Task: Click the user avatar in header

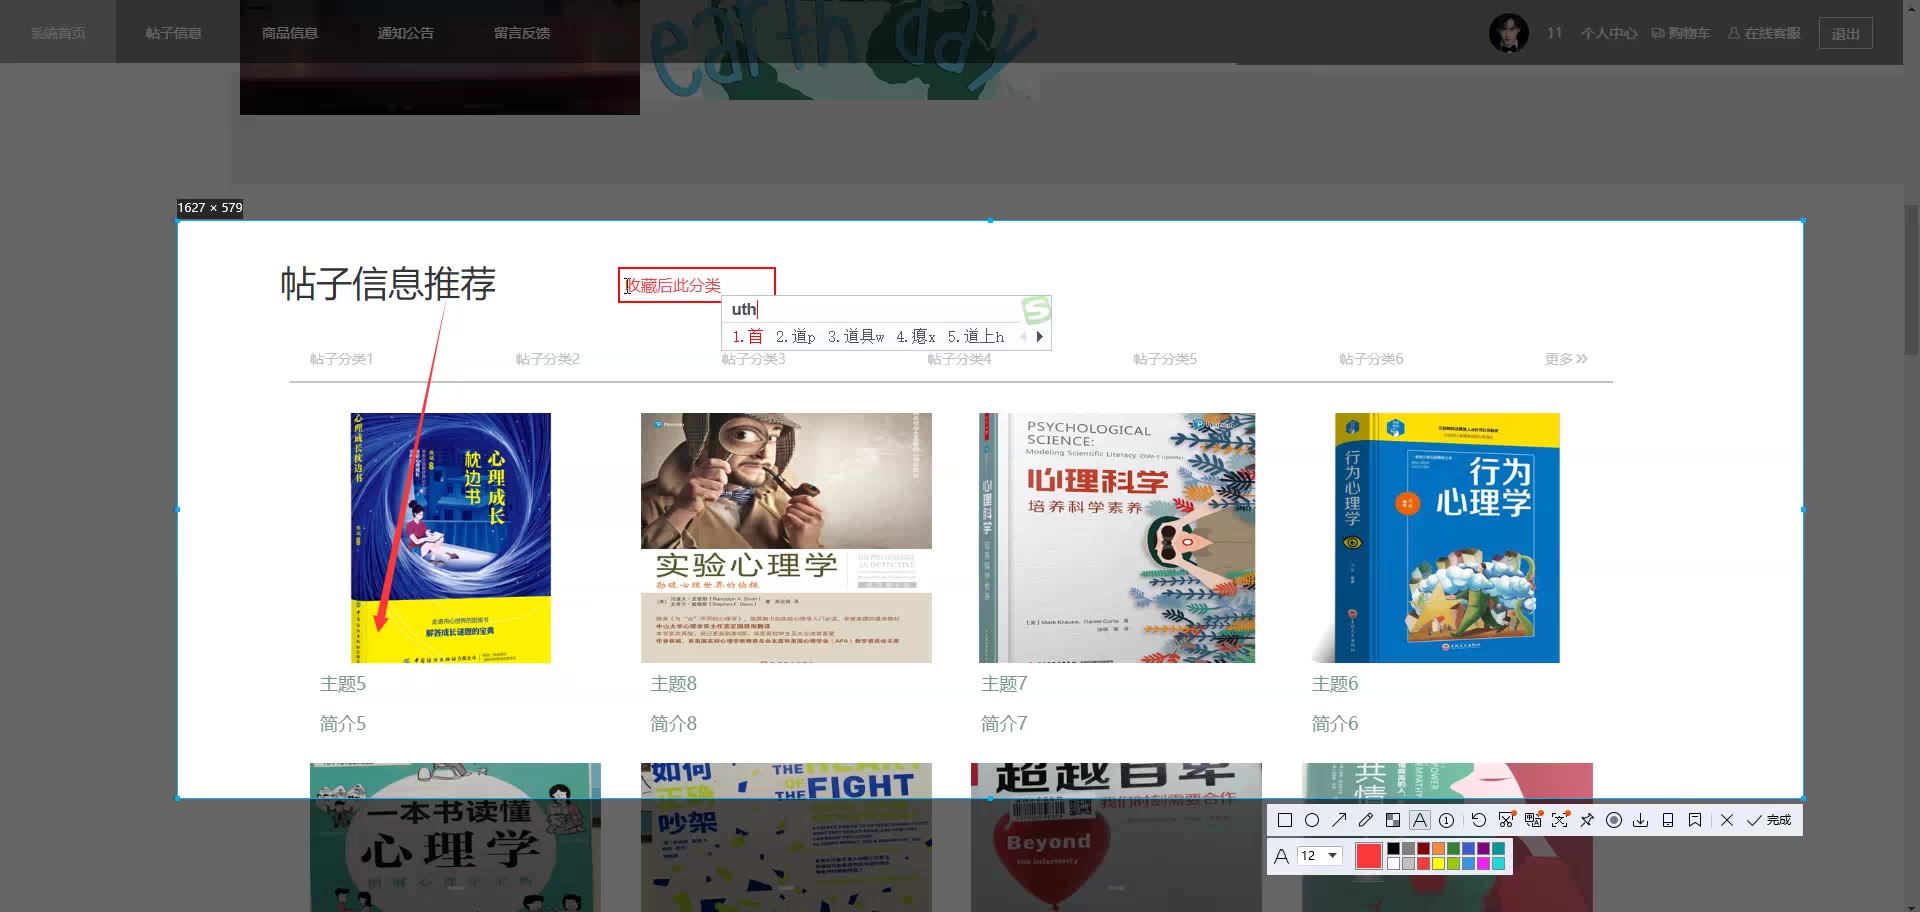Action: click(1509, 33)
